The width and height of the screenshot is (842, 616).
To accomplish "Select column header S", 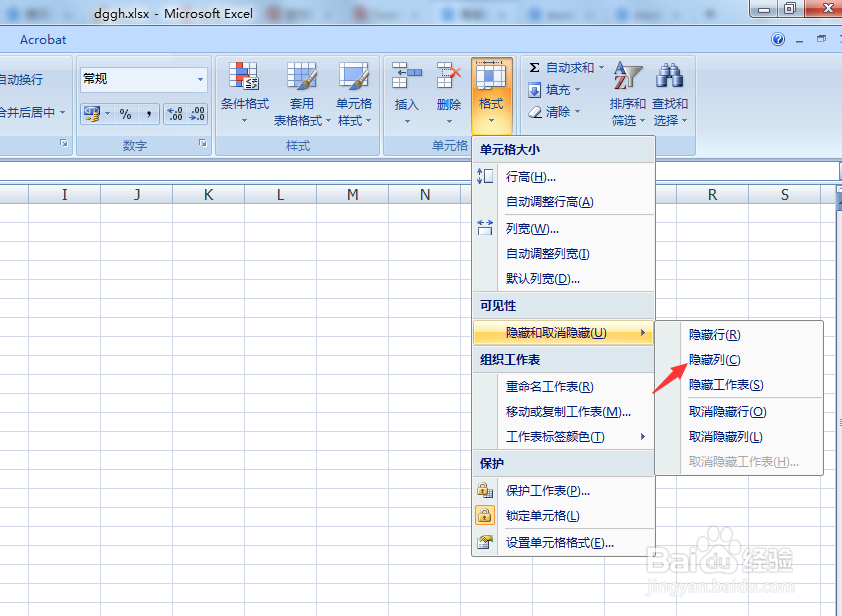I will 785,194.
